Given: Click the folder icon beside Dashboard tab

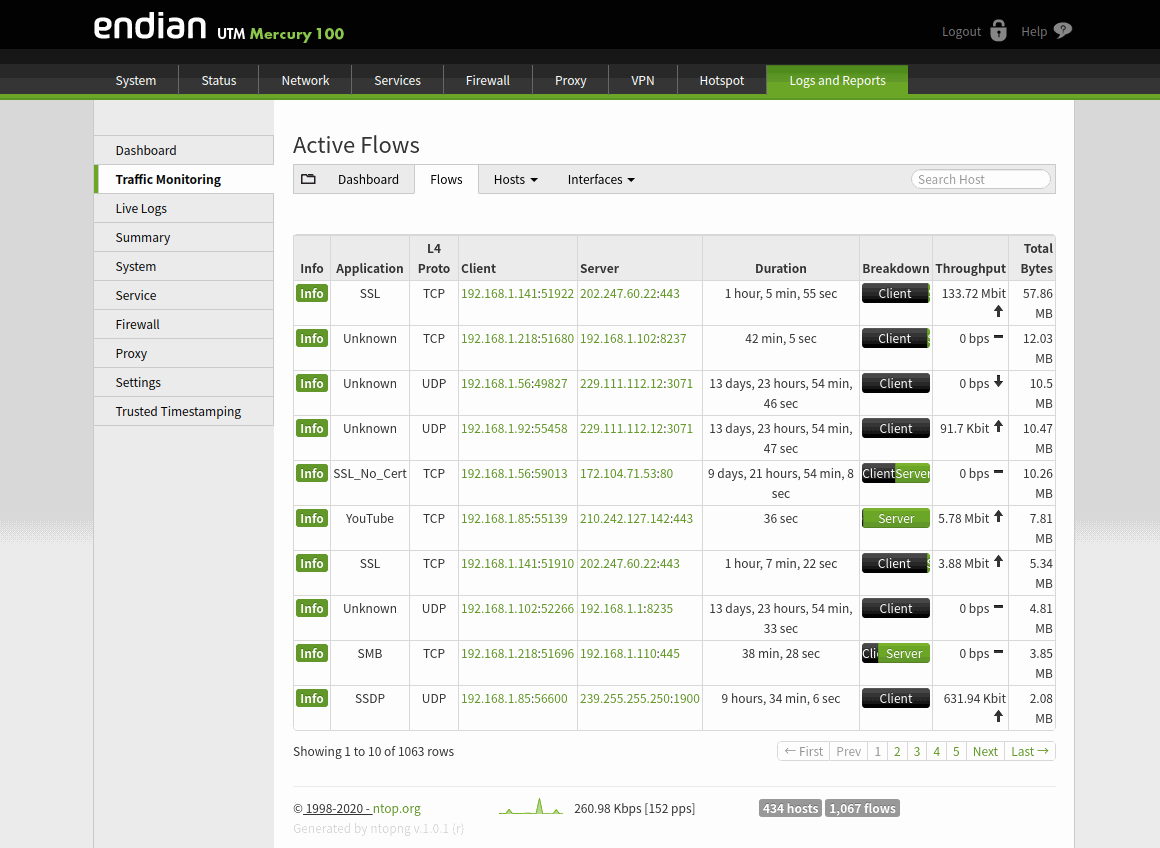Looking at the screenshot, I should tap(308, 179).
